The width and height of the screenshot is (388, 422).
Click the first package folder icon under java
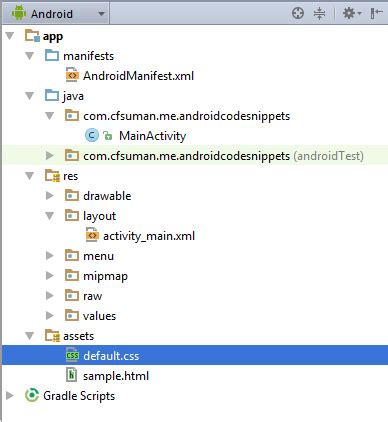(72, 115)
